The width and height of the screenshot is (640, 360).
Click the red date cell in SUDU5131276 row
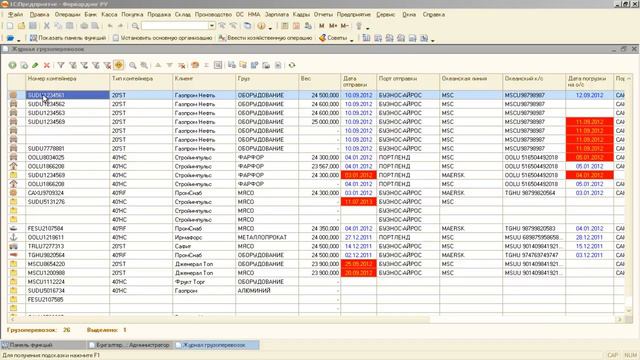pos(358,202)
